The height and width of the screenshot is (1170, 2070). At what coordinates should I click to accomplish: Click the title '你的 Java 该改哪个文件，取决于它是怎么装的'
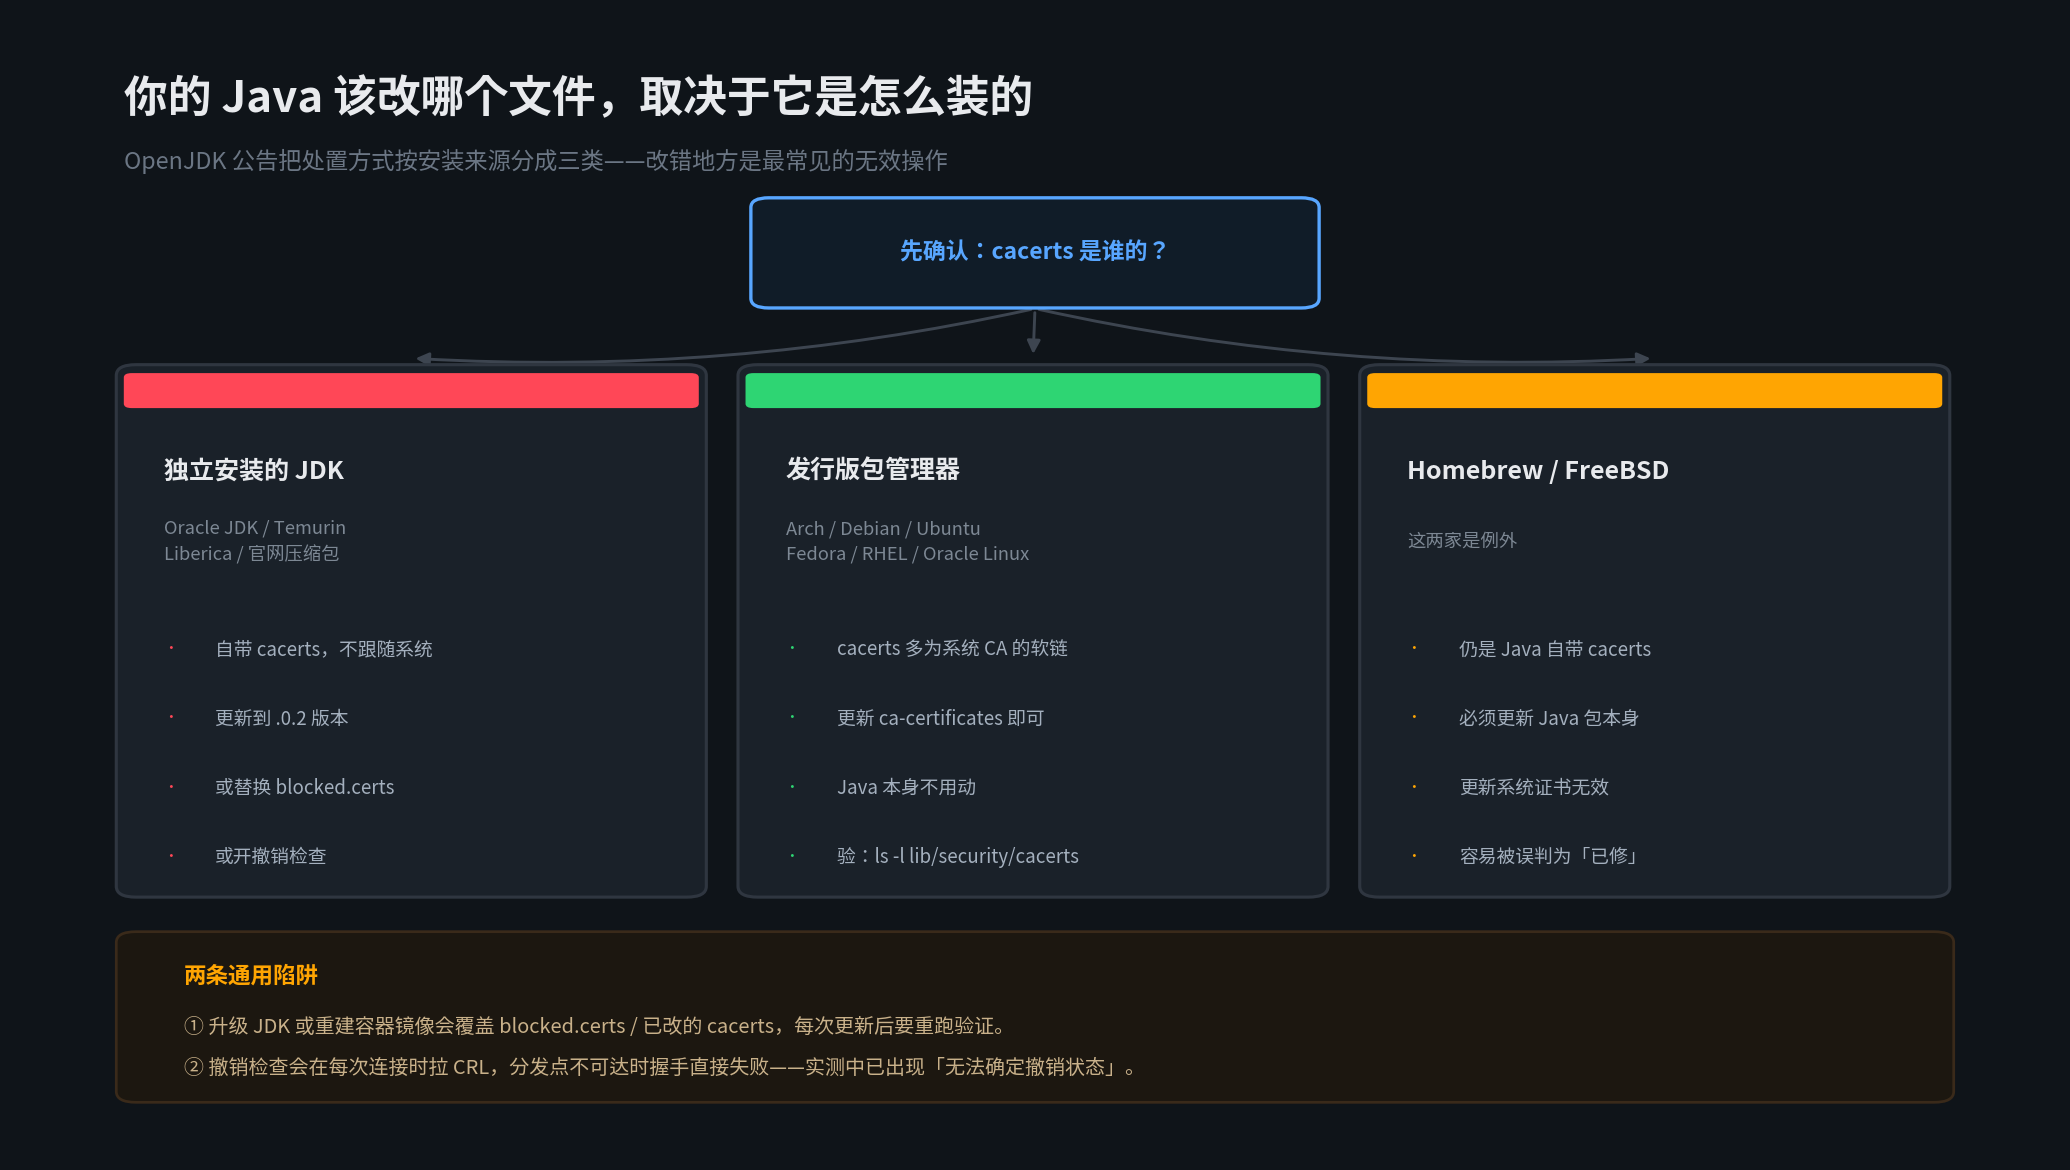(x=578, y=97)
